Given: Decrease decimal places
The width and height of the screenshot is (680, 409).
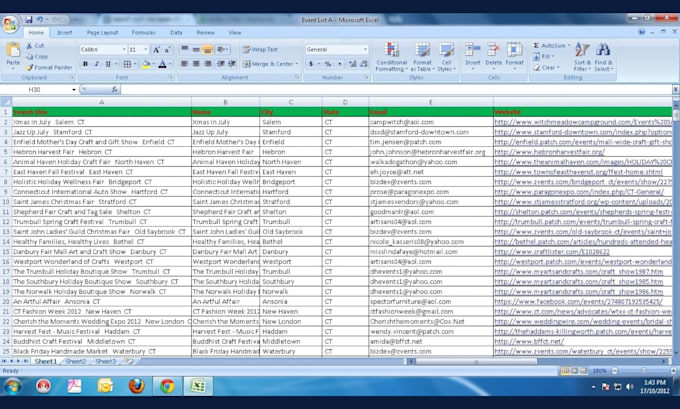Looking at the screenshot, I should (x=364, y=64).
